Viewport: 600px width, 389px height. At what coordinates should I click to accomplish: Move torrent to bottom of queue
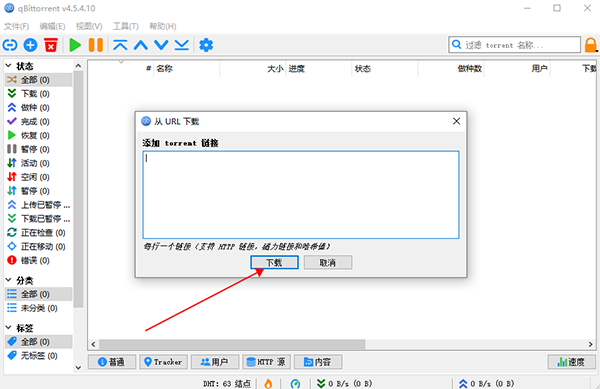(182, 45)
